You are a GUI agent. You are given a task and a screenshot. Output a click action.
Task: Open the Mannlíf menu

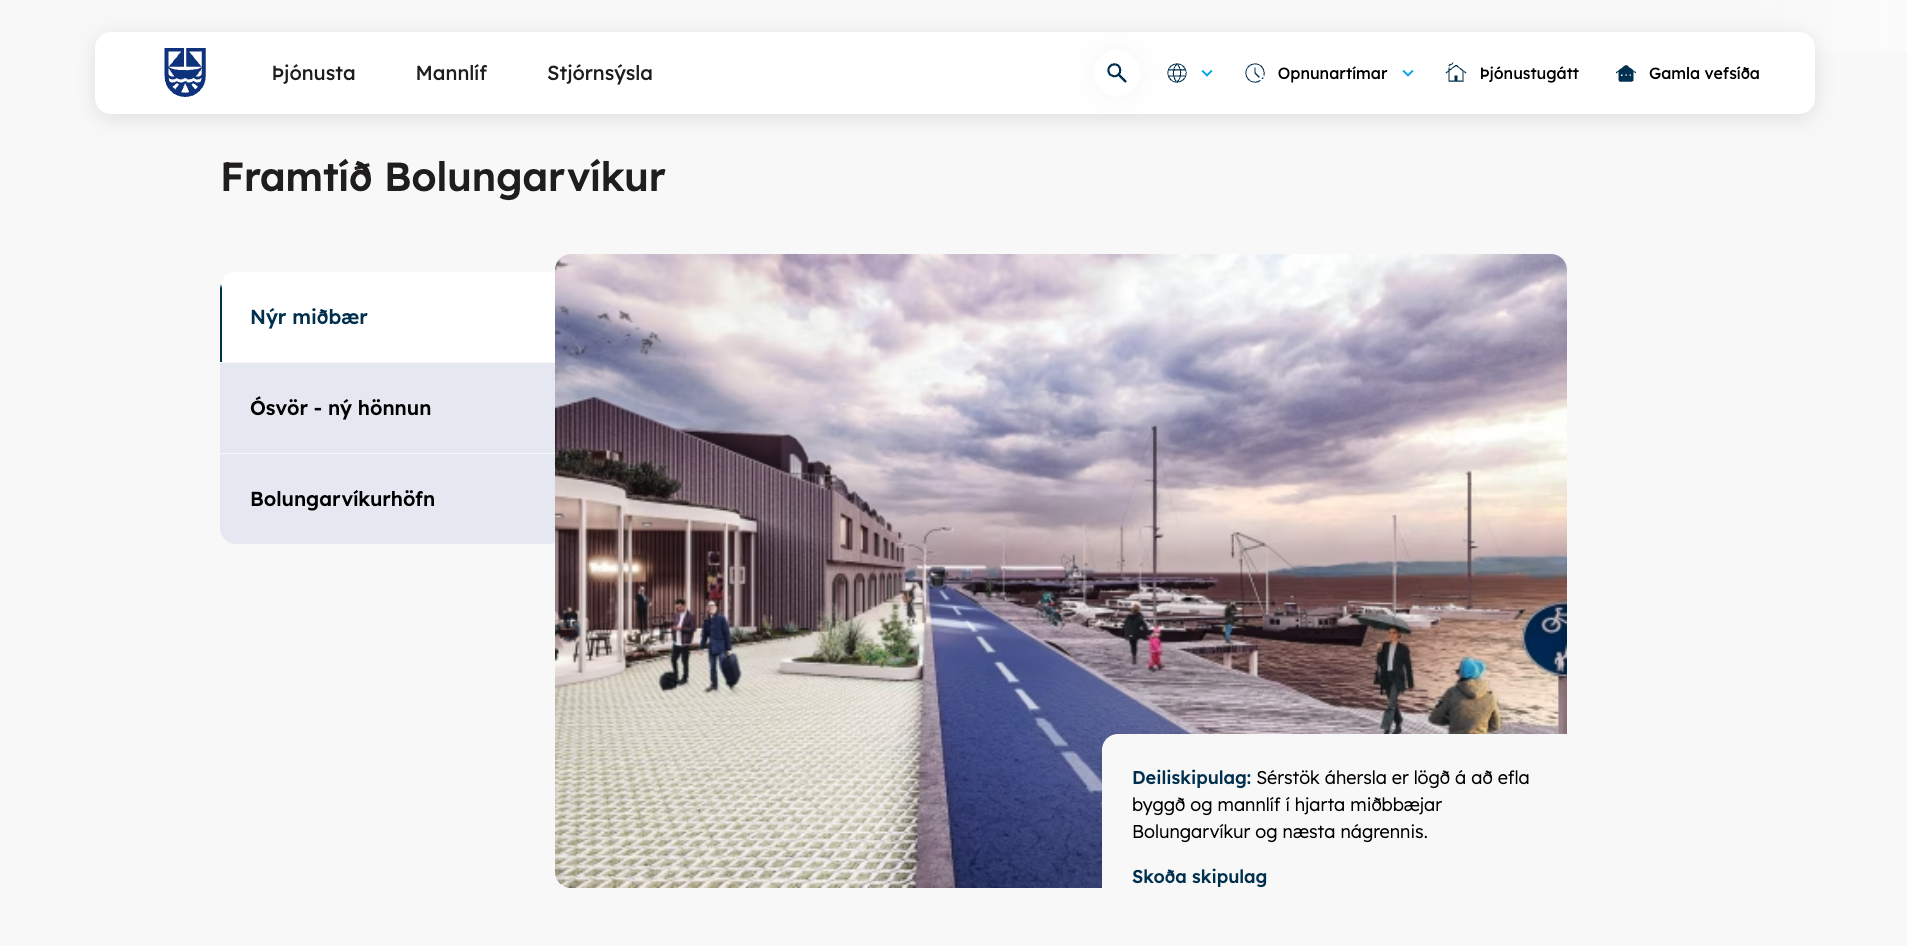click(451, 73)
